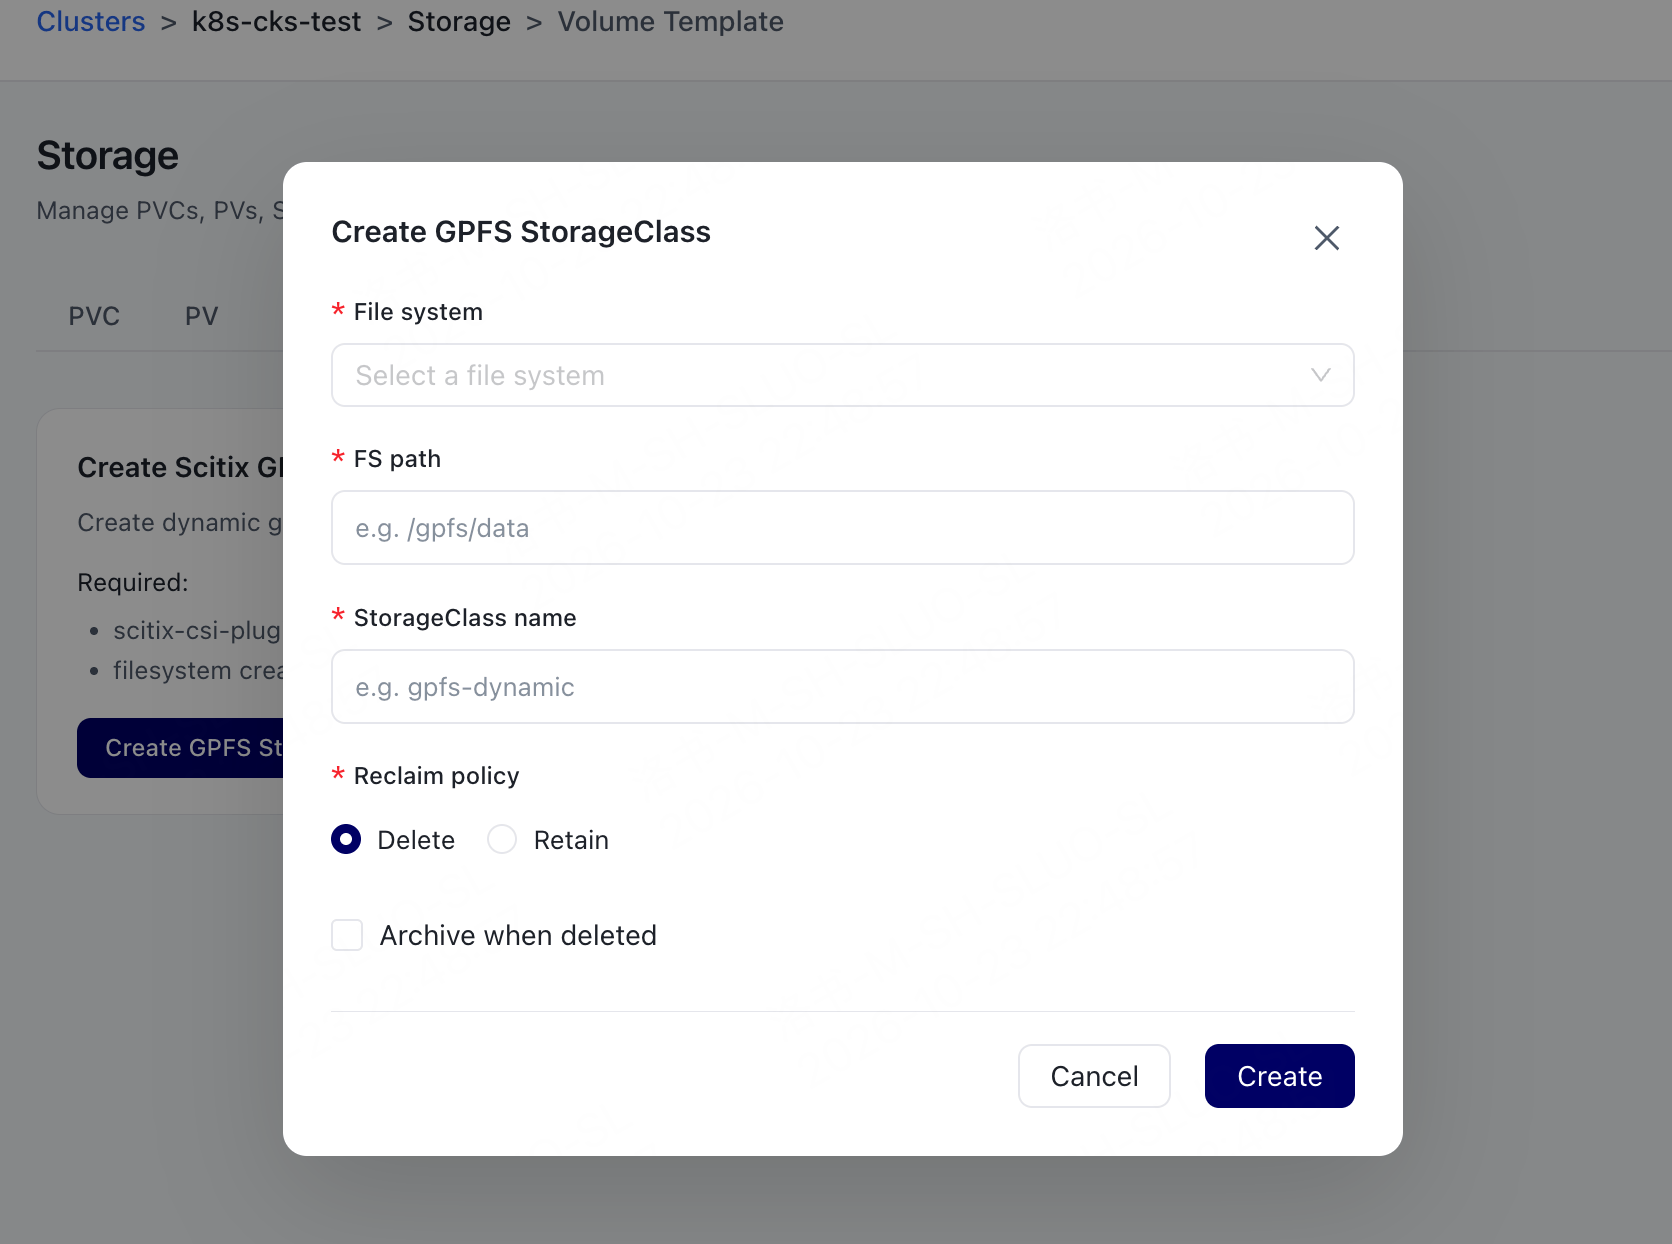Click the Create button in dialog
The width and height of the screenshot is (1672, 1244).
1279,1076
